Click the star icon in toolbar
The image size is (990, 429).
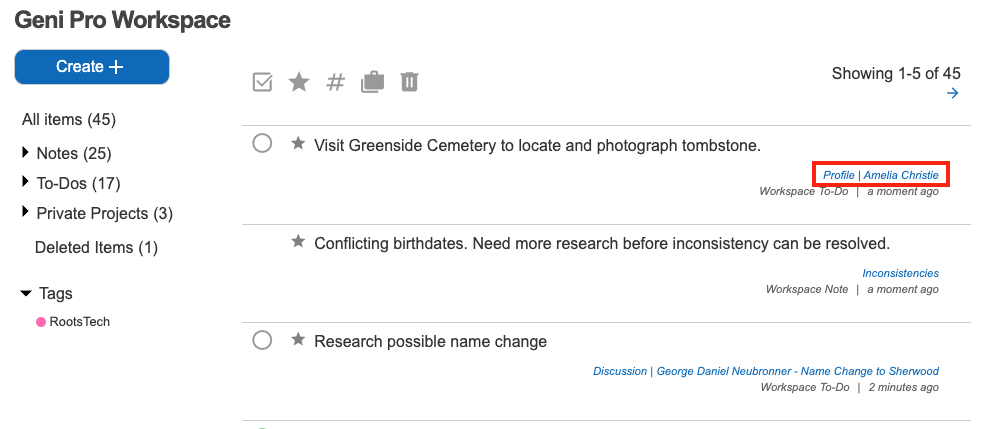[299, 82]
